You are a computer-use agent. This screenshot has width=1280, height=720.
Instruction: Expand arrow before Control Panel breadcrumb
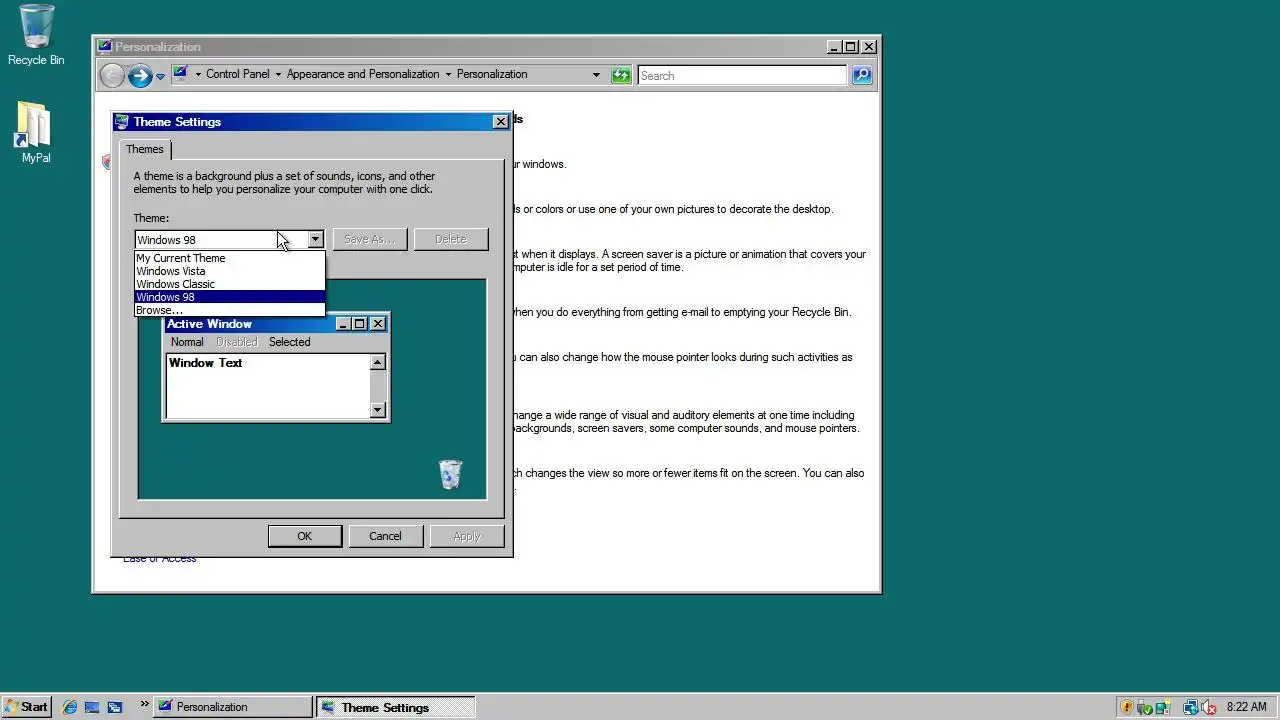pos(198,74)
